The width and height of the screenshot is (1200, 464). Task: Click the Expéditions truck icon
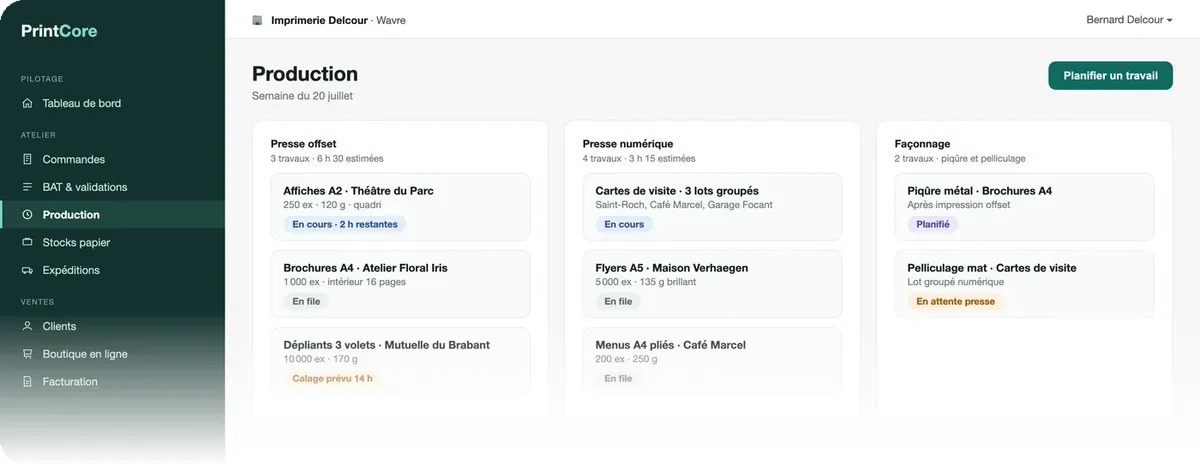27,270
